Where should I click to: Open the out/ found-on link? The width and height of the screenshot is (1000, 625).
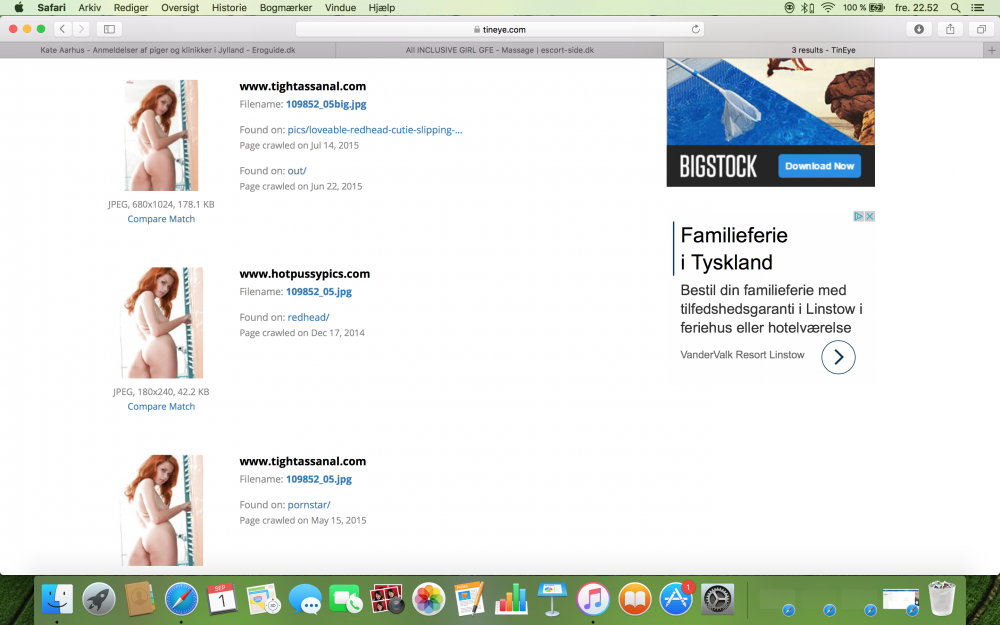pos(297,170)
